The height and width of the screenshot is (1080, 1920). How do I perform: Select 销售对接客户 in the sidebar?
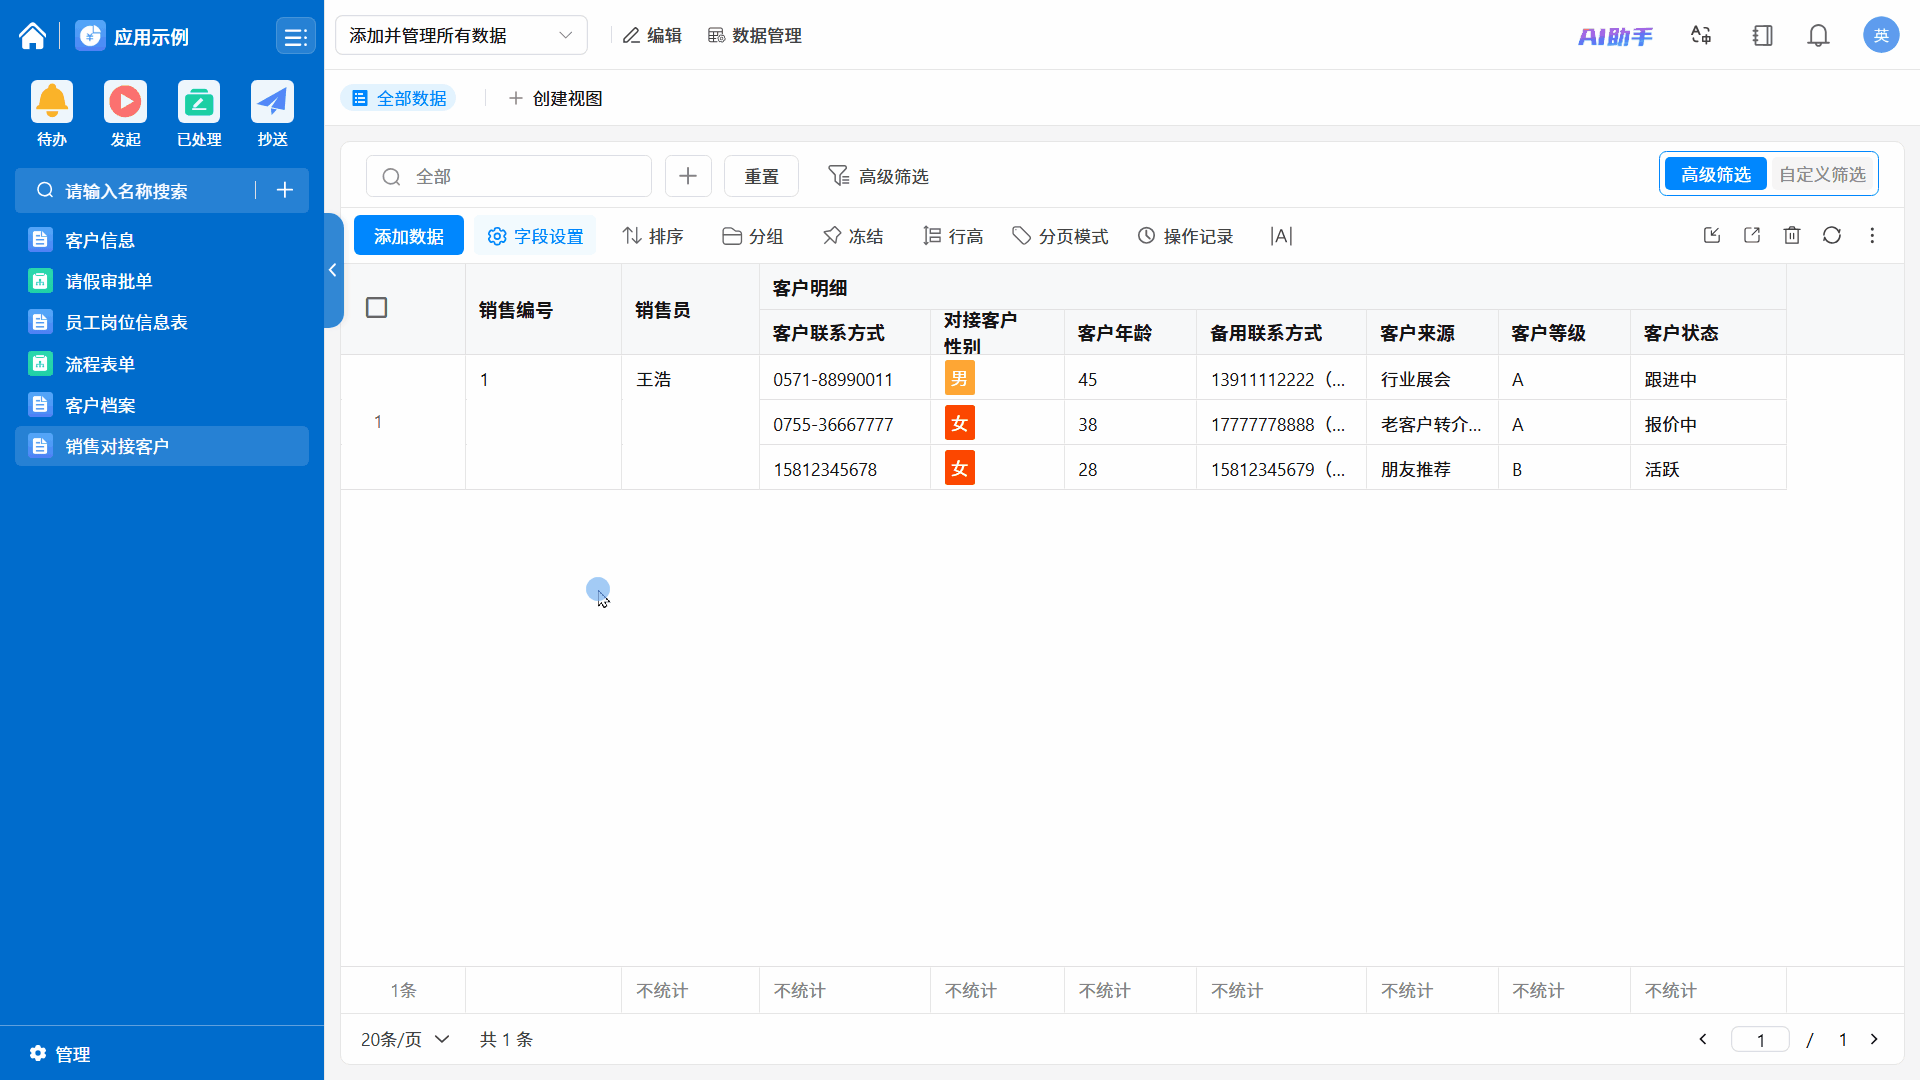[162, 446]
